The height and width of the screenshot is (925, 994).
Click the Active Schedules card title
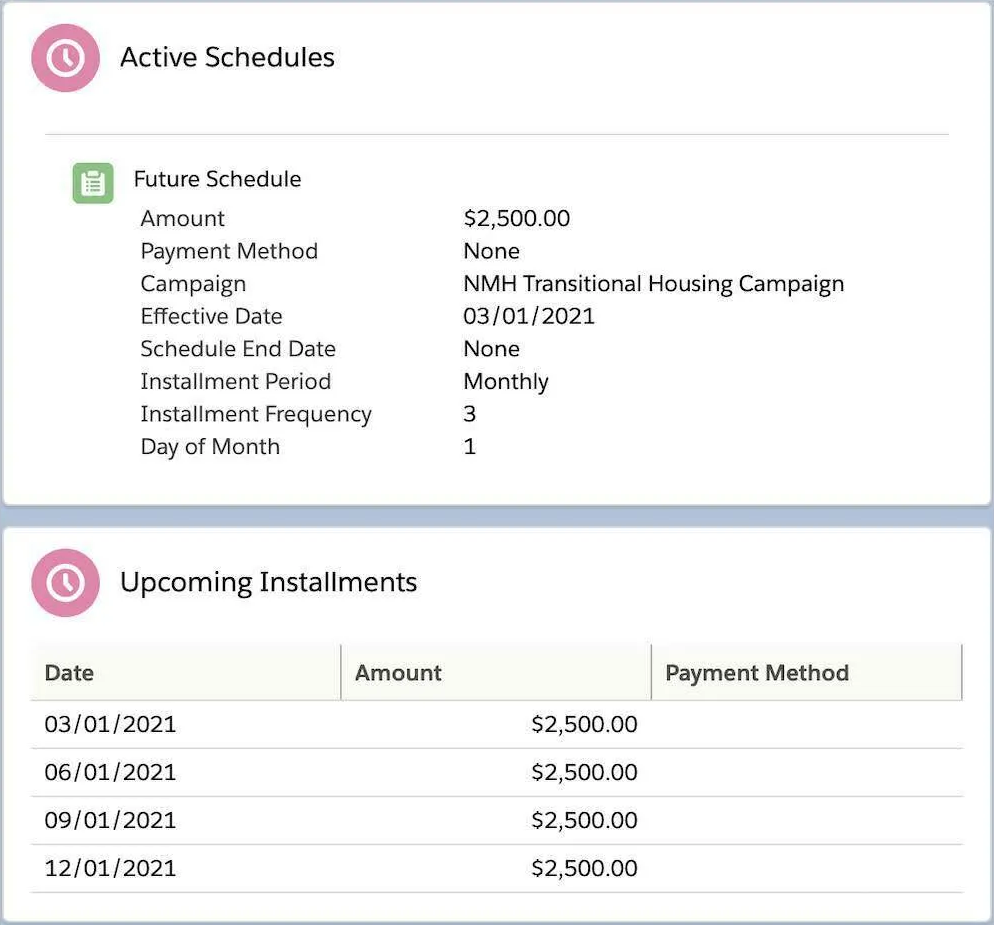tap(227, 58)
